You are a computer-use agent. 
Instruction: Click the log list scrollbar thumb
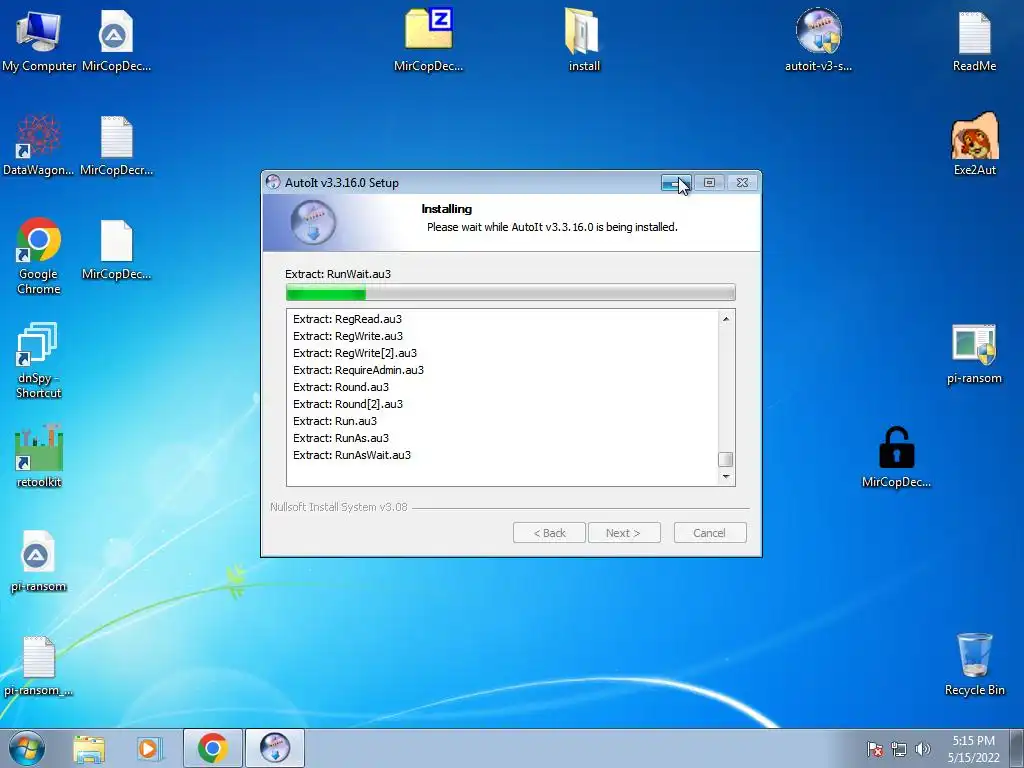[726, 459]
